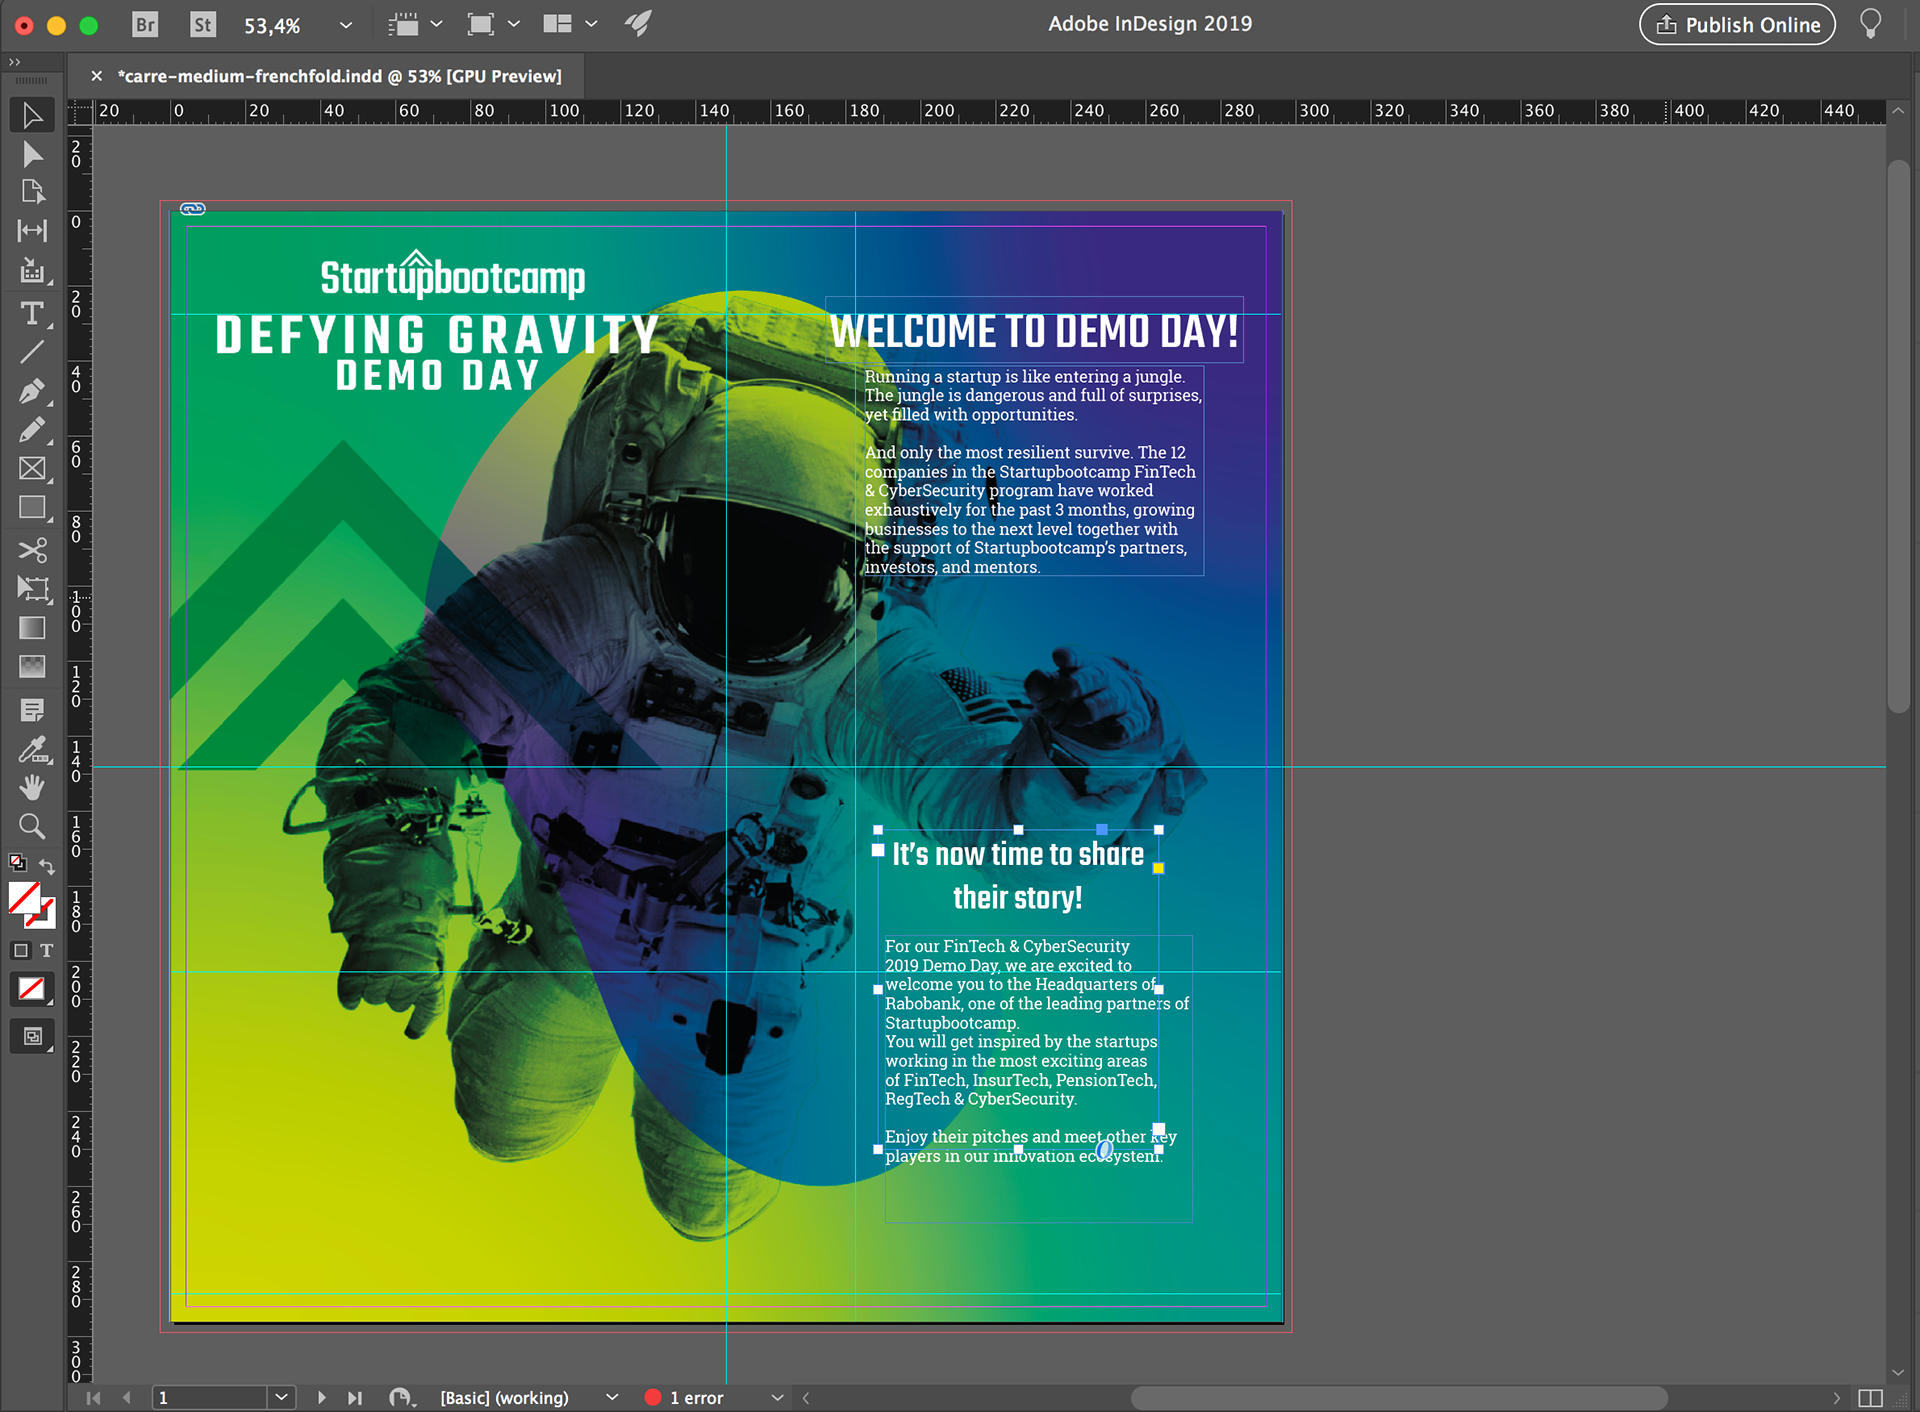Select the Pencil tool
The height and width of the screenshot is (1412, 1920).
[32, 430]
